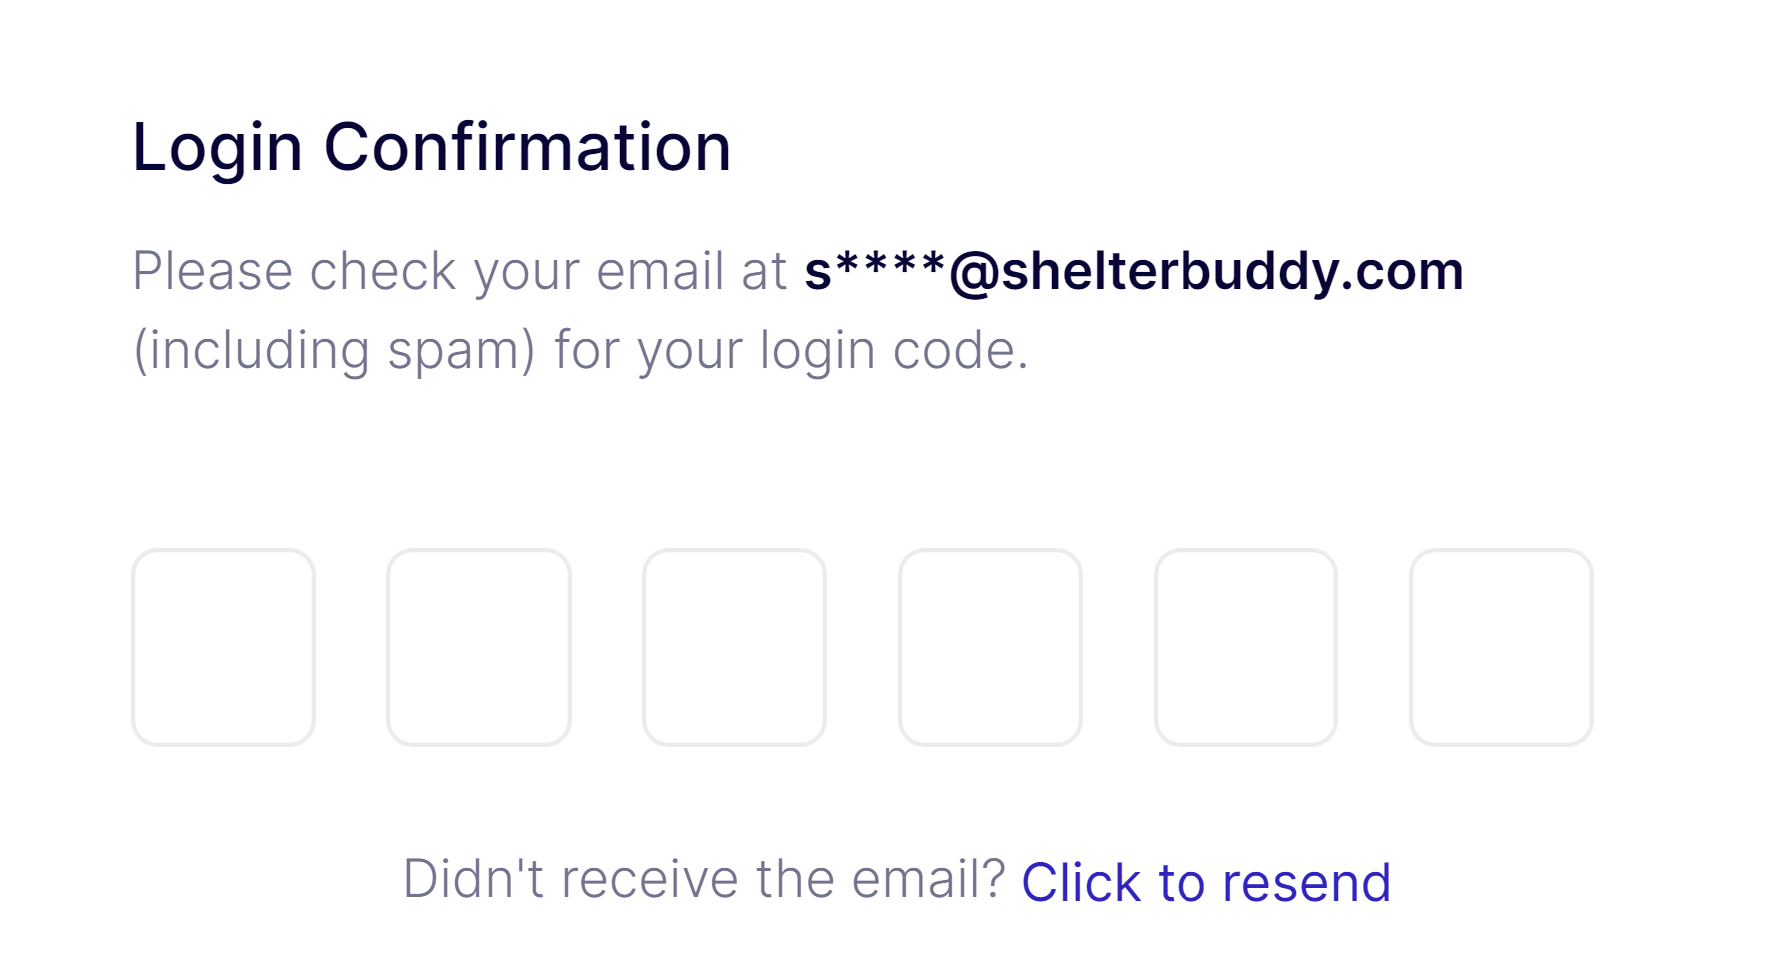Viewport: 1784px width, 967px height.
Task: Click the code box third from the right
Action: pyautogui.click(x=990, y=647)
